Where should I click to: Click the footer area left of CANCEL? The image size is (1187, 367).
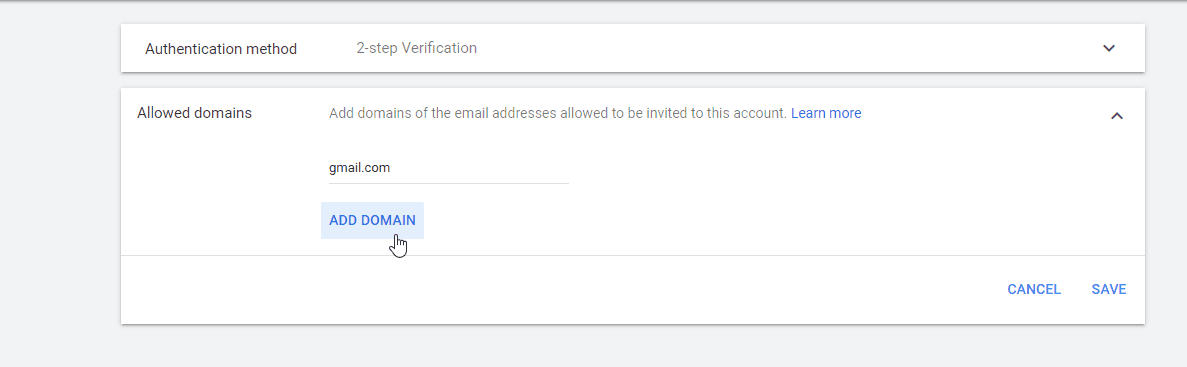tap(560, 290)
